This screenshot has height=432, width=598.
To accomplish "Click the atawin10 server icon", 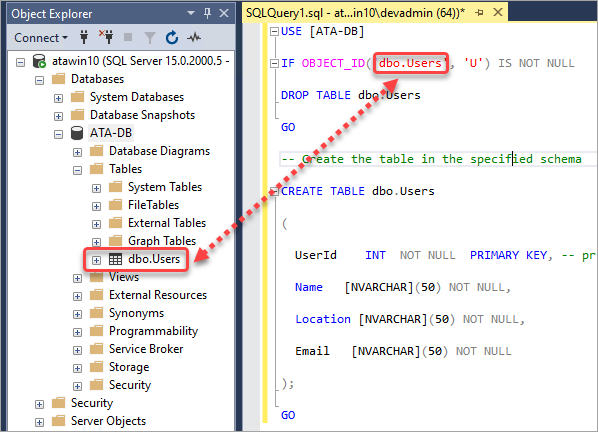I will point(39,61).
